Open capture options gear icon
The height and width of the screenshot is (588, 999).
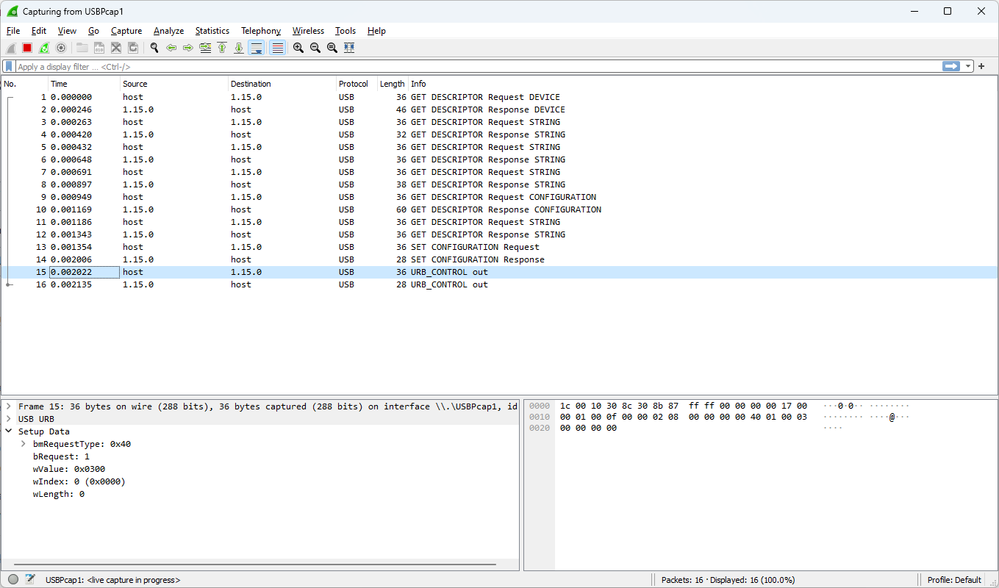pos(61,48)
